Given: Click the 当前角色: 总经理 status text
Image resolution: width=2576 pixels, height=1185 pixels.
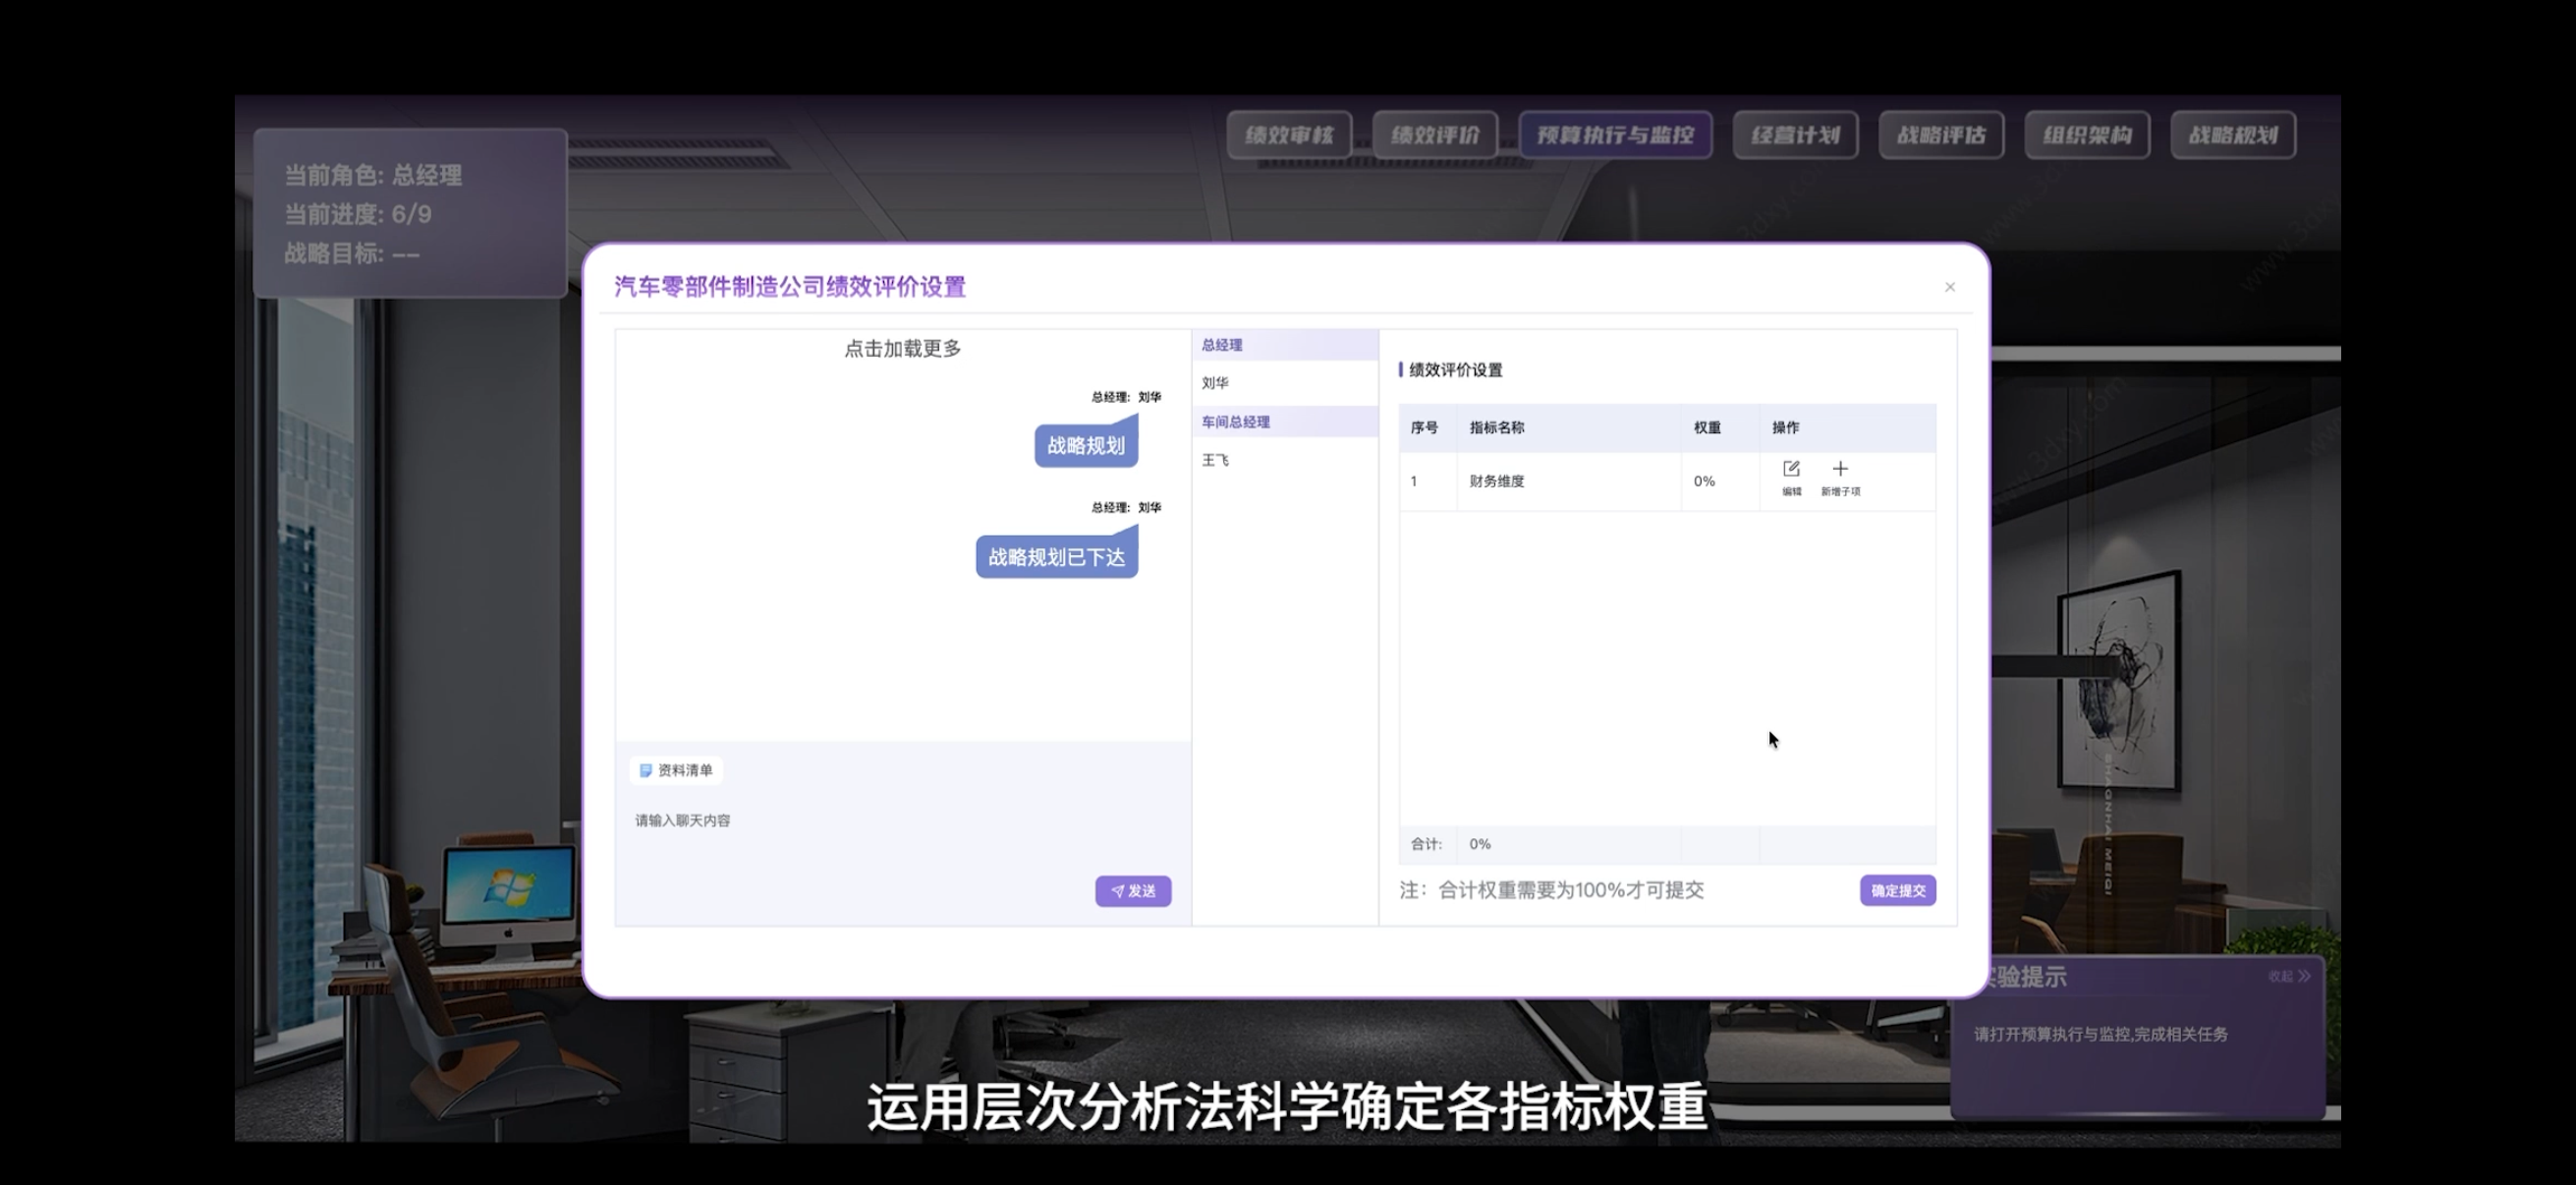Looking at the screenshot, I should click(x=373, y=175).
